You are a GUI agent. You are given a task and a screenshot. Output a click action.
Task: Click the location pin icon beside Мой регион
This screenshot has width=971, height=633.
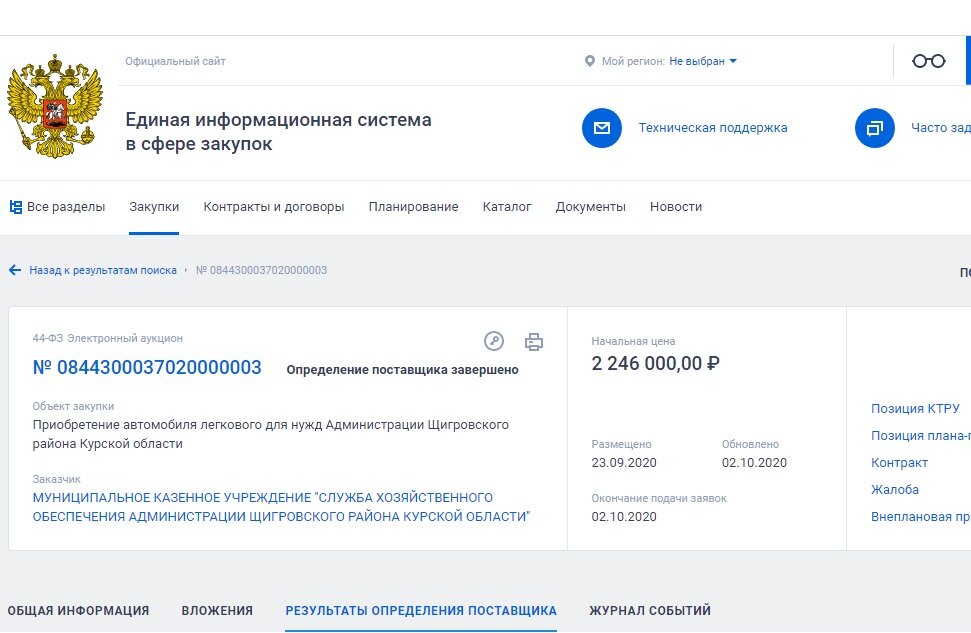tap(590, 61)
